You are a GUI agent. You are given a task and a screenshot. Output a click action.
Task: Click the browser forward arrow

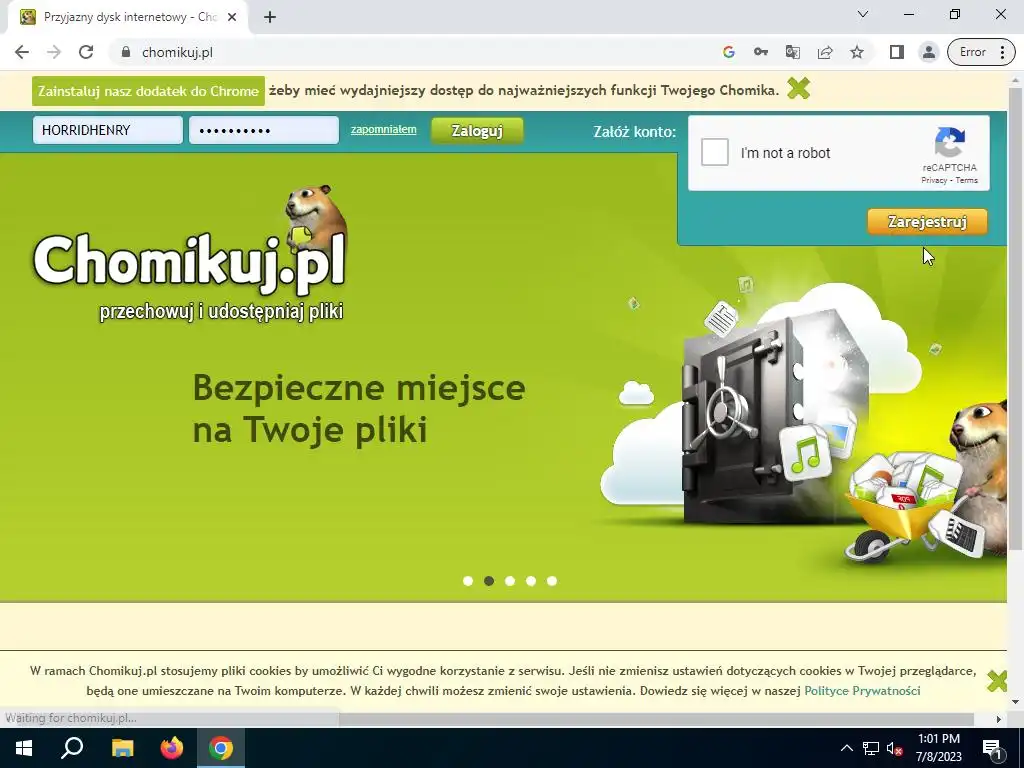click(x=54, y=52)
